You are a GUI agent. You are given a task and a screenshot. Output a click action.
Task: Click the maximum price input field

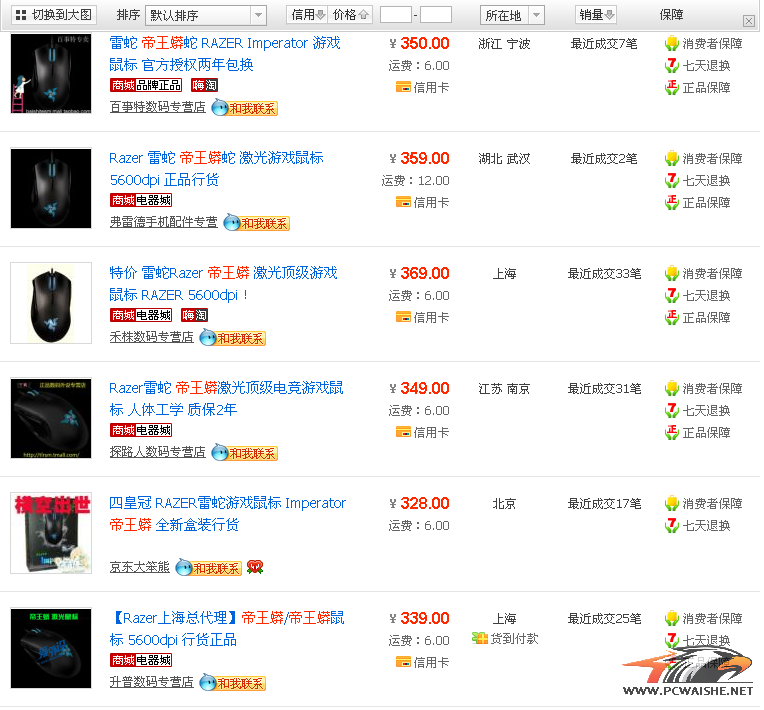point(436,15)
